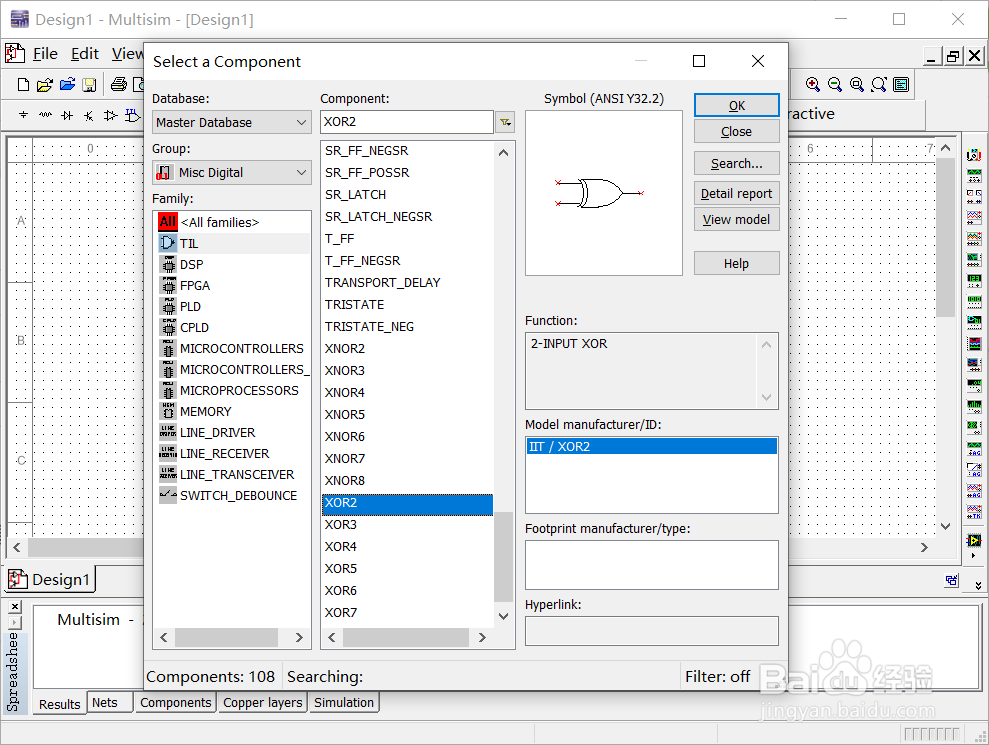Select the FPGA family
Viewport: 989px width, 745px height.
(x=234, y=285)
